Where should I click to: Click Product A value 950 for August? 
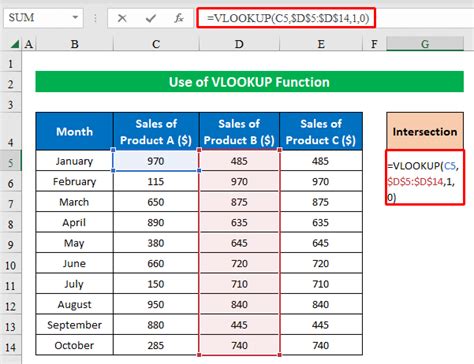pos(156,304)
